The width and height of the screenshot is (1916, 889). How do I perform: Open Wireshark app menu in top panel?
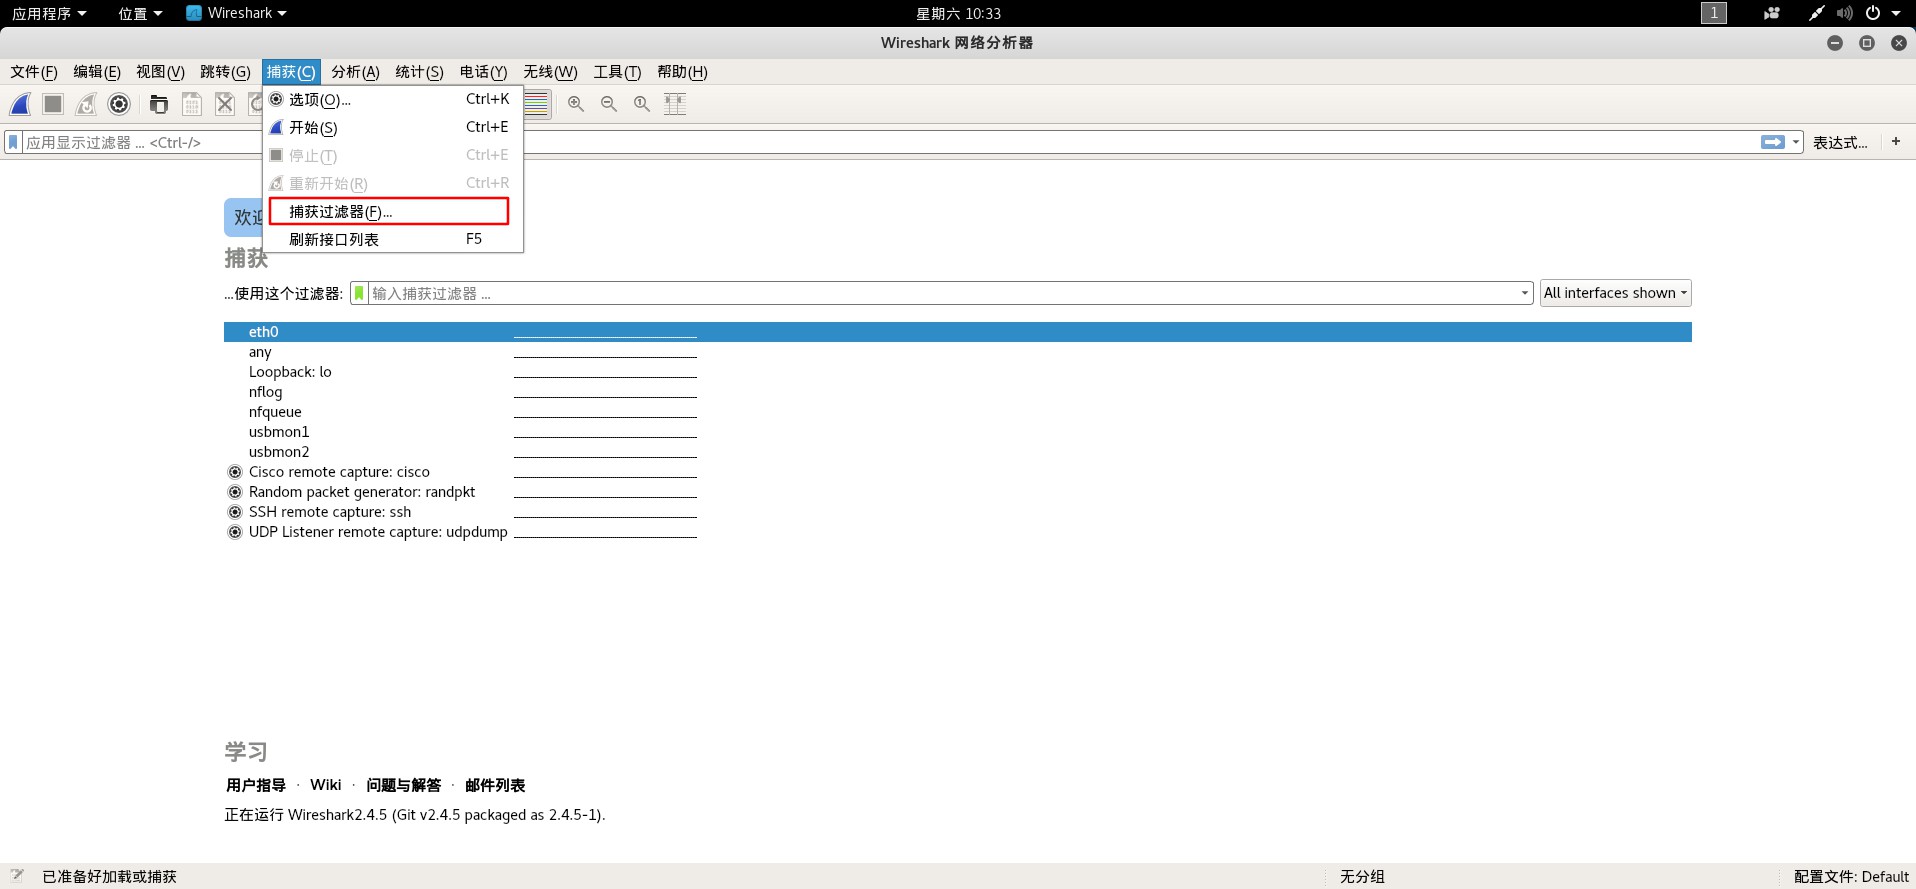237,13
